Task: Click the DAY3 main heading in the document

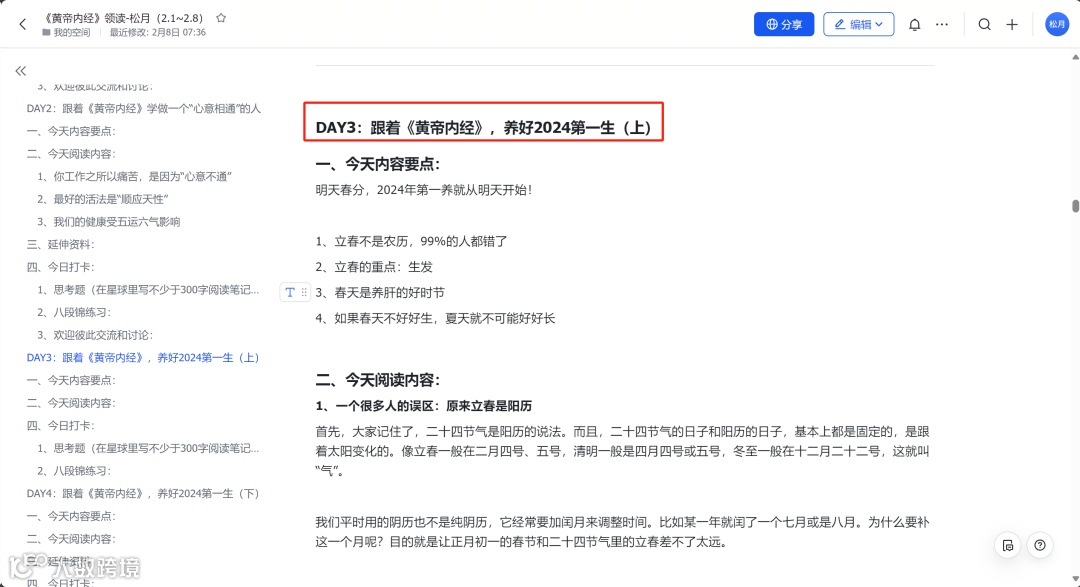Action: tap(484, 127)
